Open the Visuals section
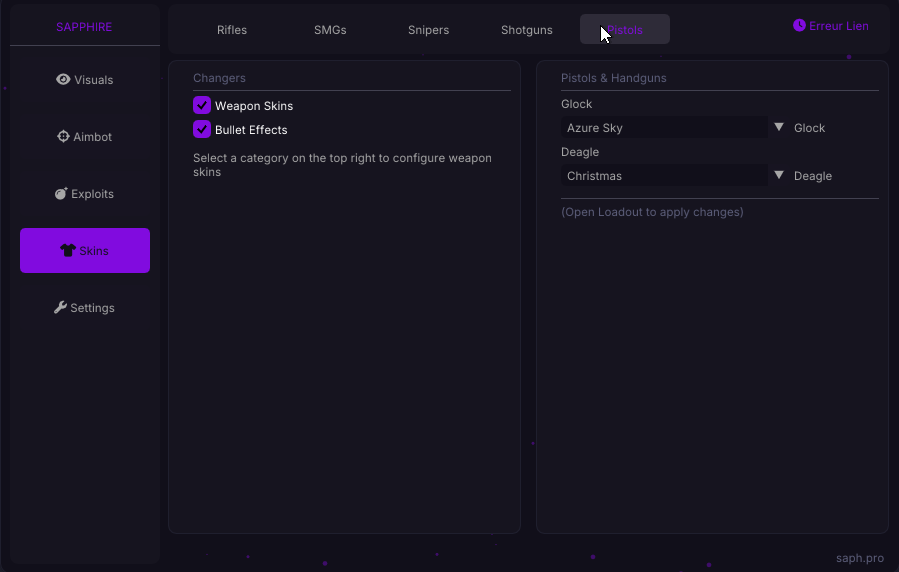Image resolution: width=899 pixels, height=572 pixels. [x=85, y=80]
